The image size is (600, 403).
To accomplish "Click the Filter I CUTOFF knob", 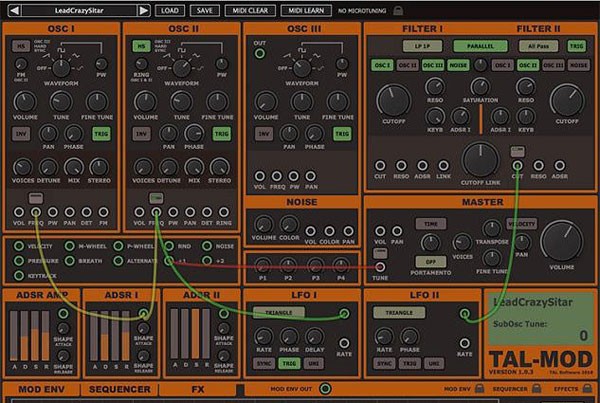I will tap(394, 101).
